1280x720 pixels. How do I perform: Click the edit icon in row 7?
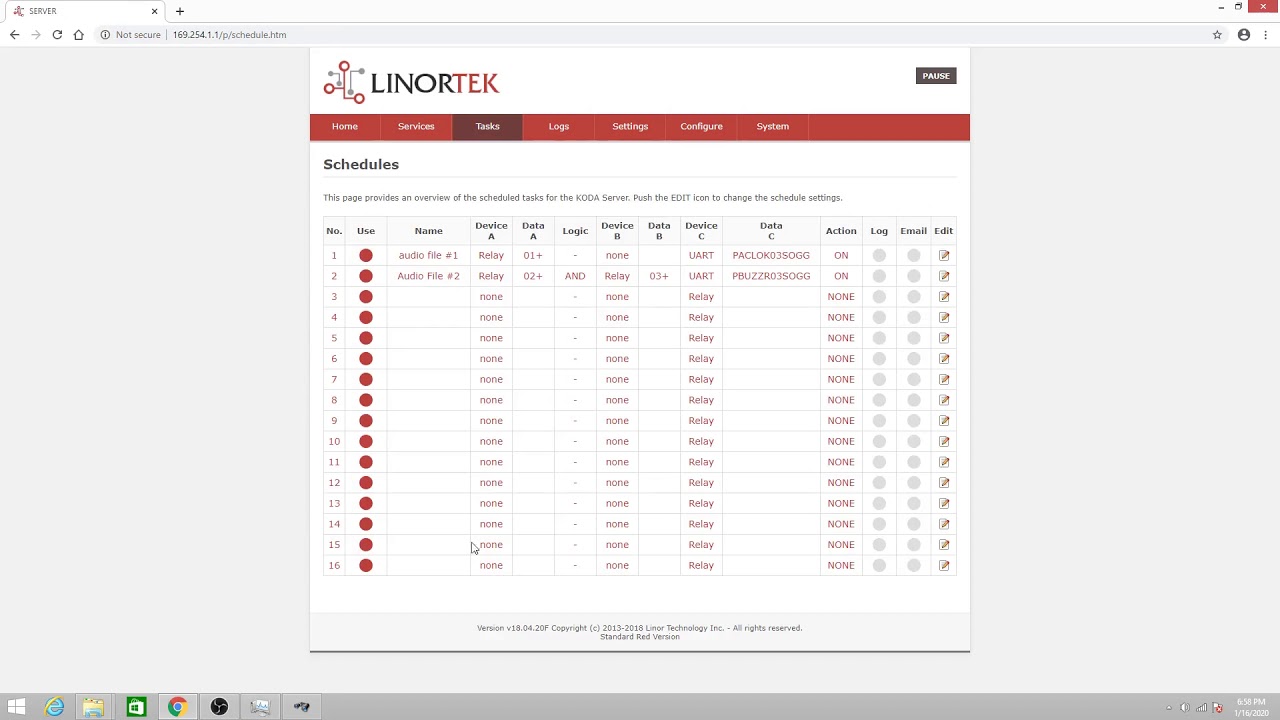[944, 379]
